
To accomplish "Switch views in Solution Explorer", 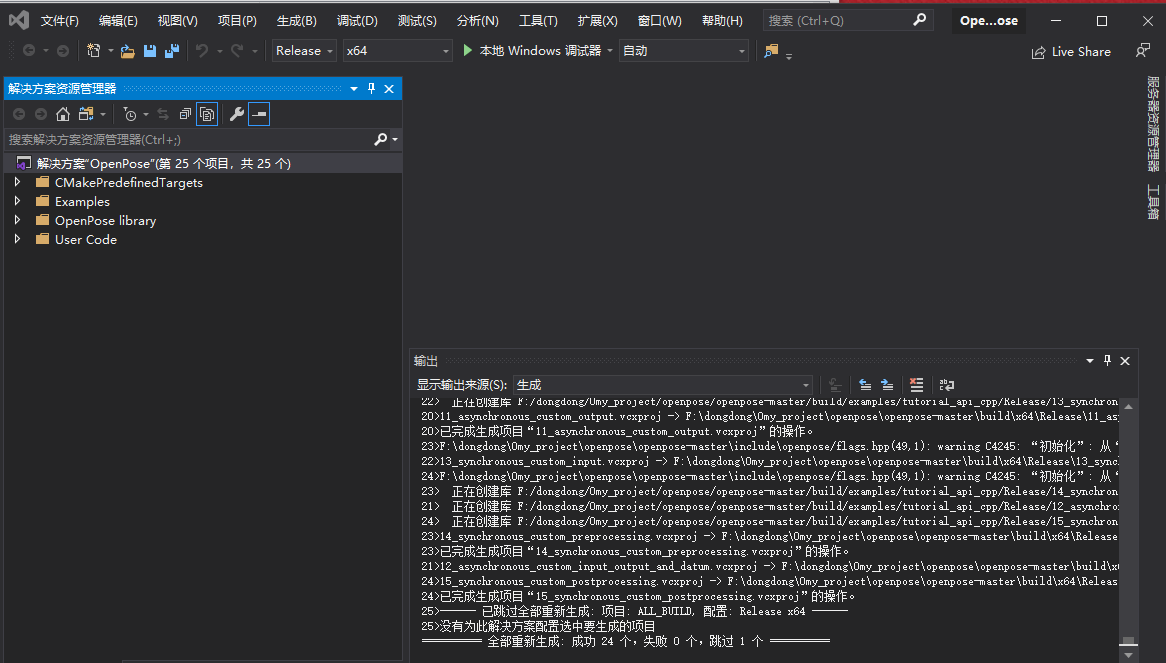I will [86, 114].
